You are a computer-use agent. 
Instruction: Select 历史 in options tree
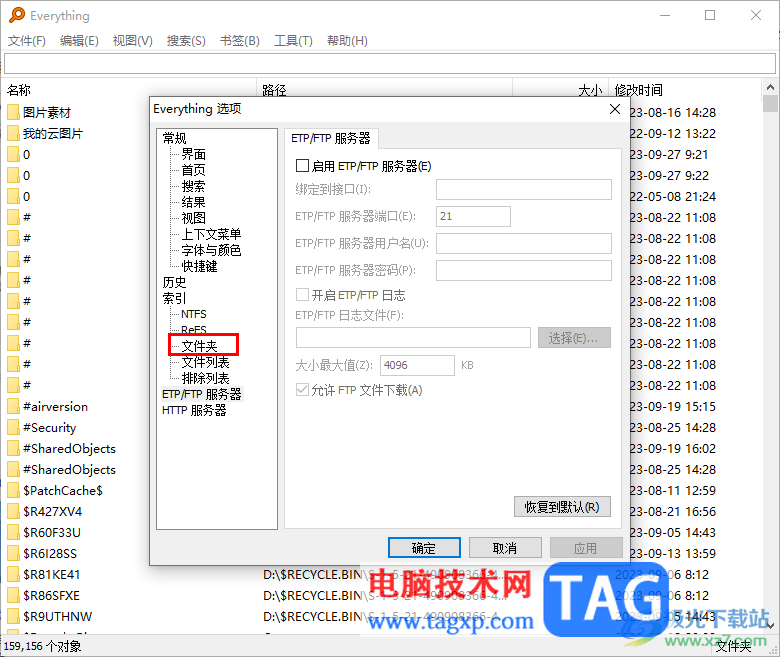click(x=174, y=282)
